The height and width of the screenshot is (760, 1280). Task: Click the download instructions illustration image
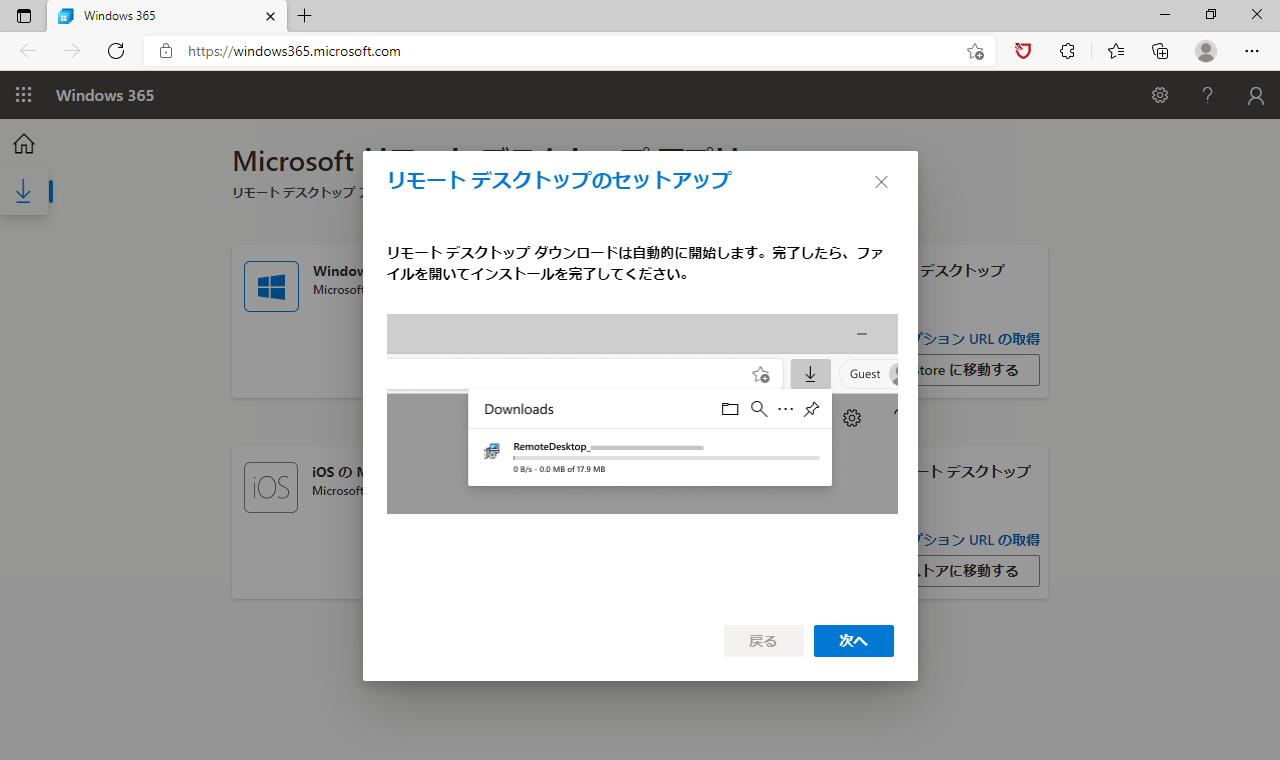click(642, 414)
